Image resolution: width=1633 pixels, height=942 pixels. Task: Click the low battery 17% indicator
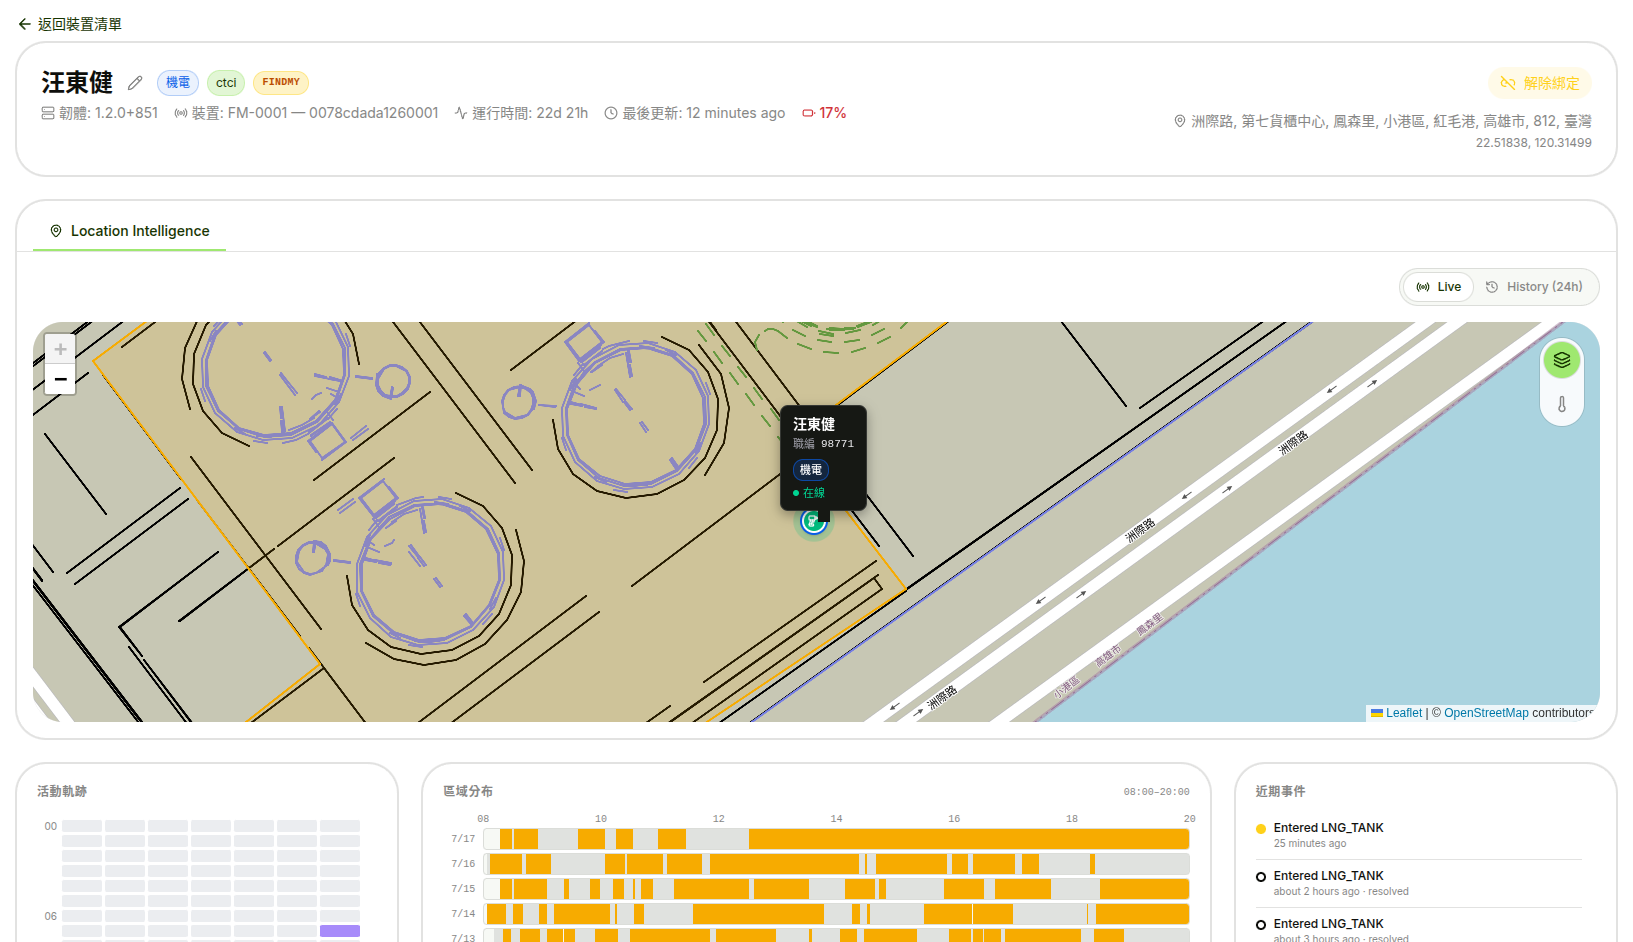point(824,113)
